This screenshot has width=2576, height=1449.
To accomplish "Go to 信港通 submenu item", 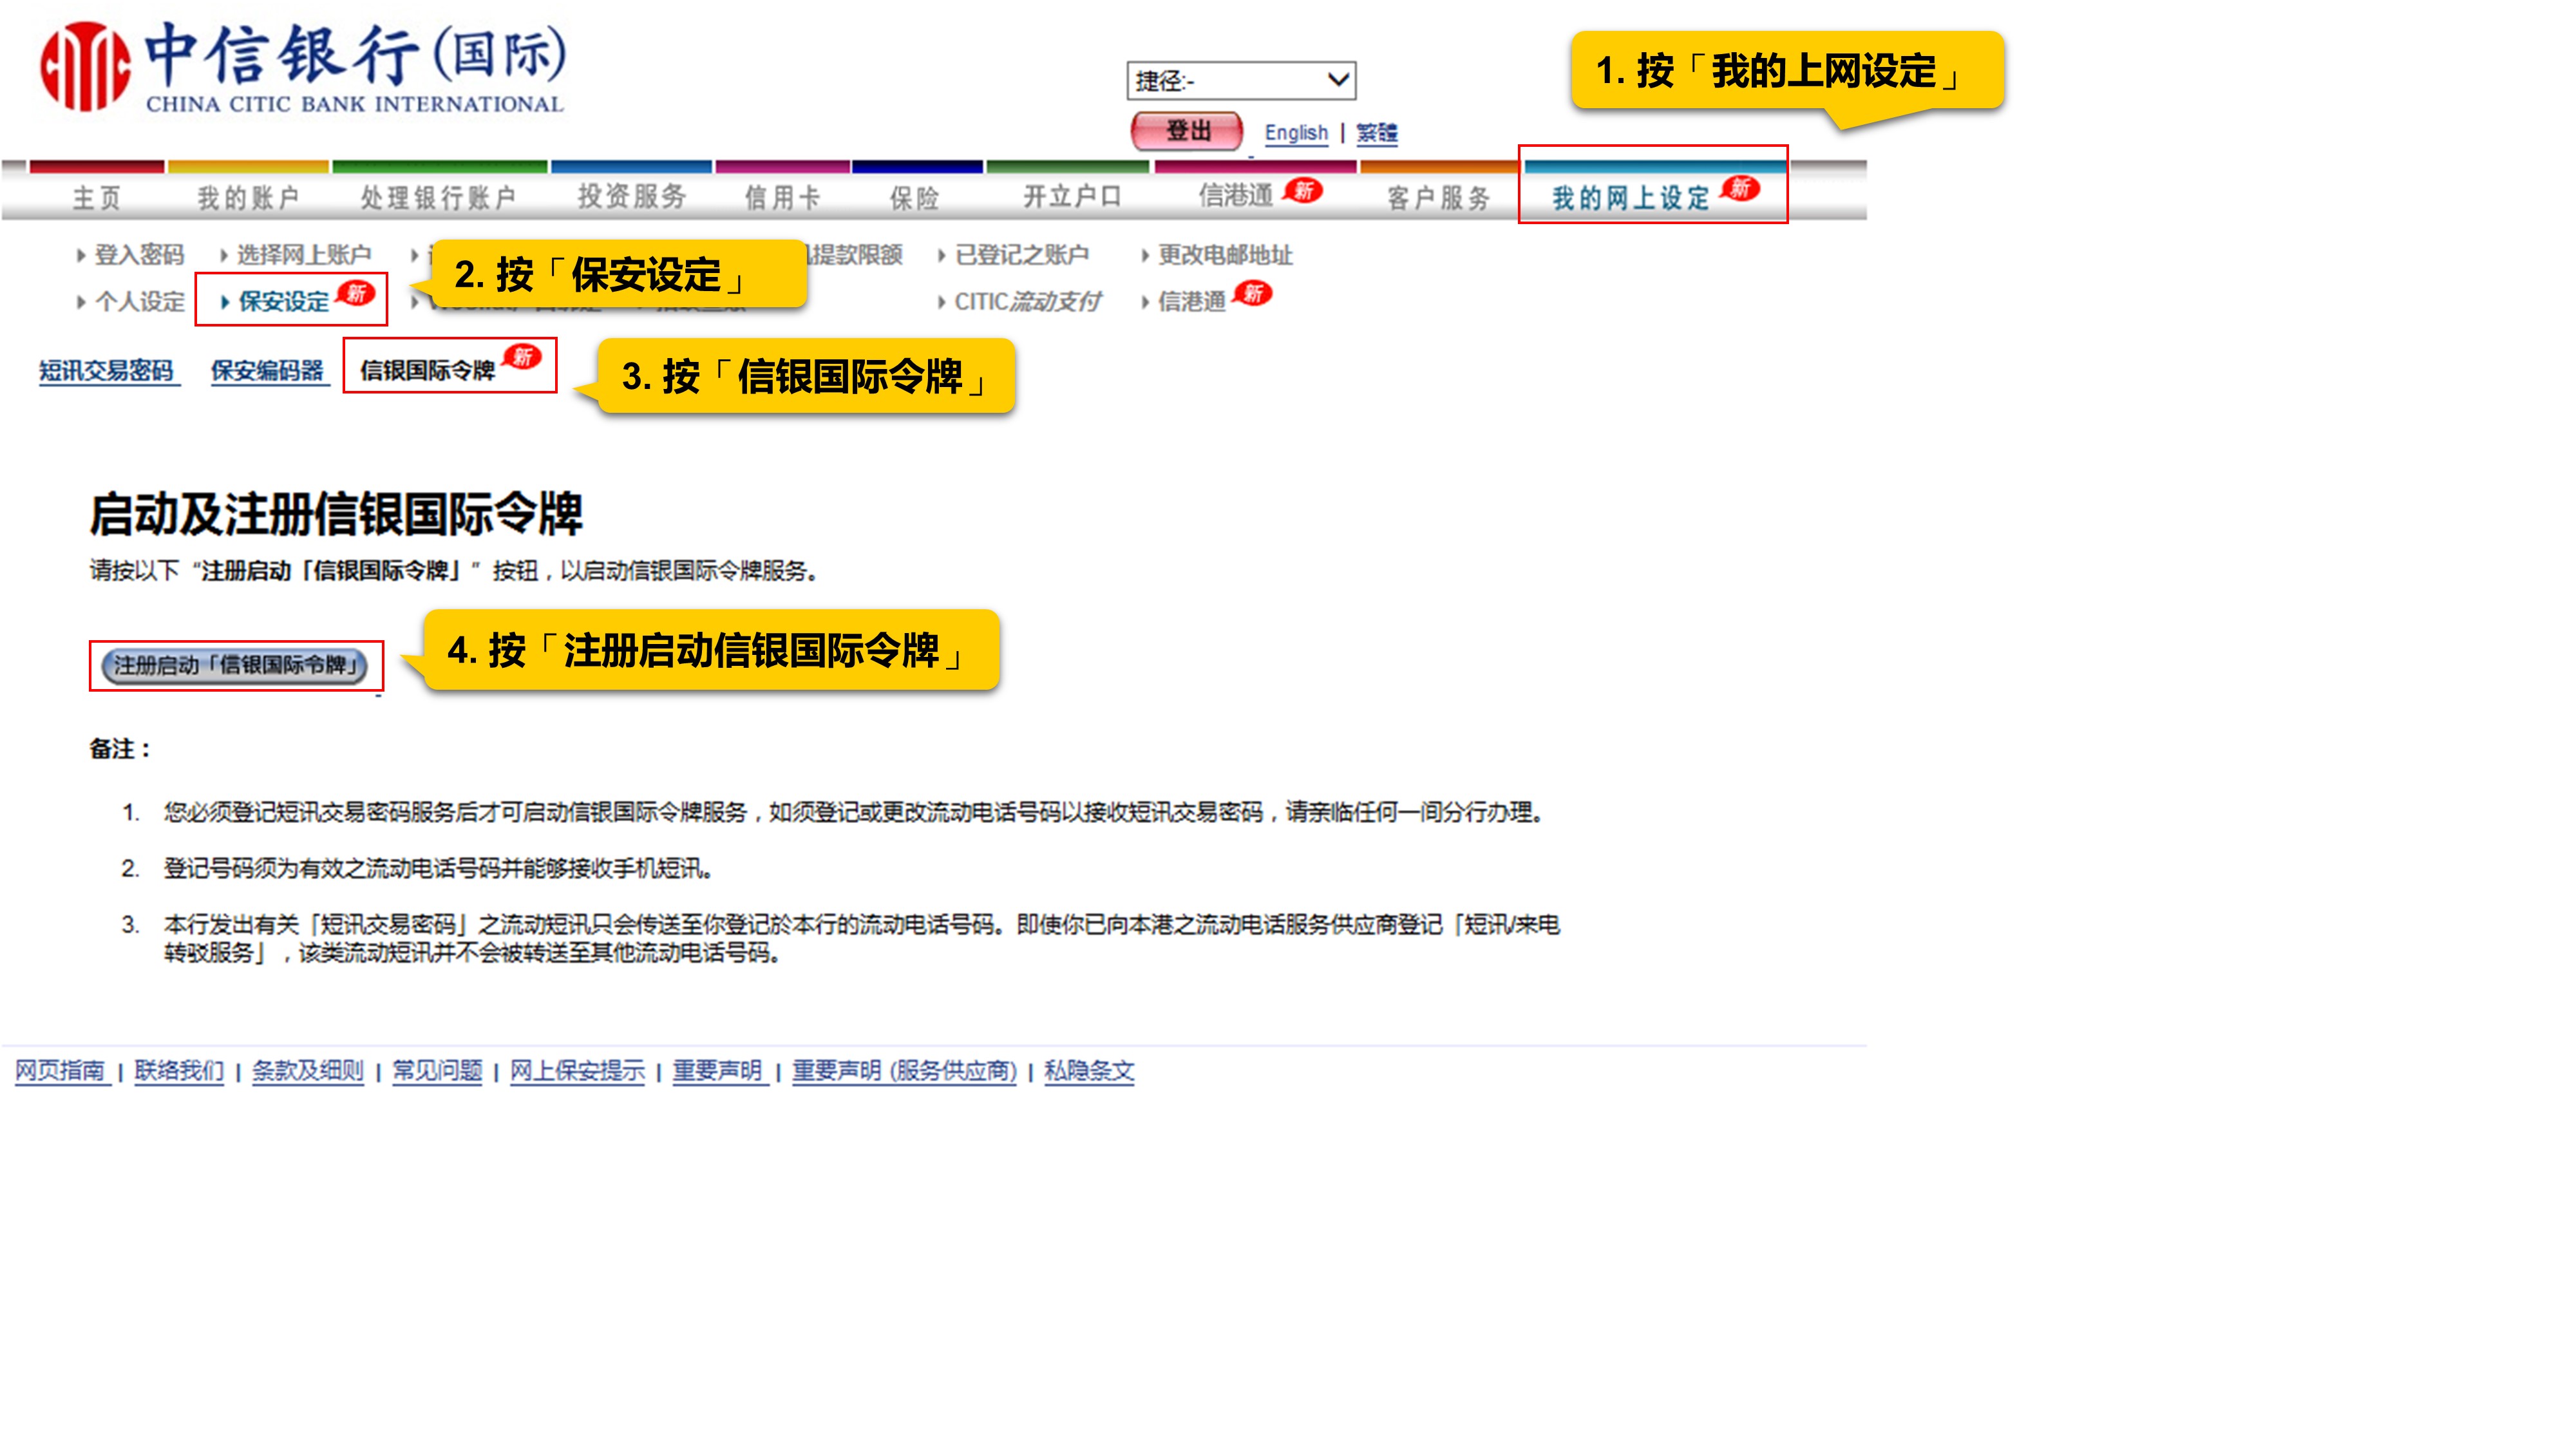I will pos(1192,301).
